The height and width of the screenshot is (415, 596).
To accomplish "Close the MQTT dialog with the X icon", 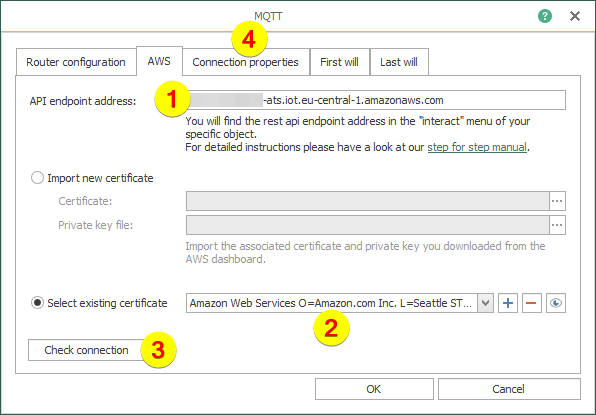I will 575,16.
